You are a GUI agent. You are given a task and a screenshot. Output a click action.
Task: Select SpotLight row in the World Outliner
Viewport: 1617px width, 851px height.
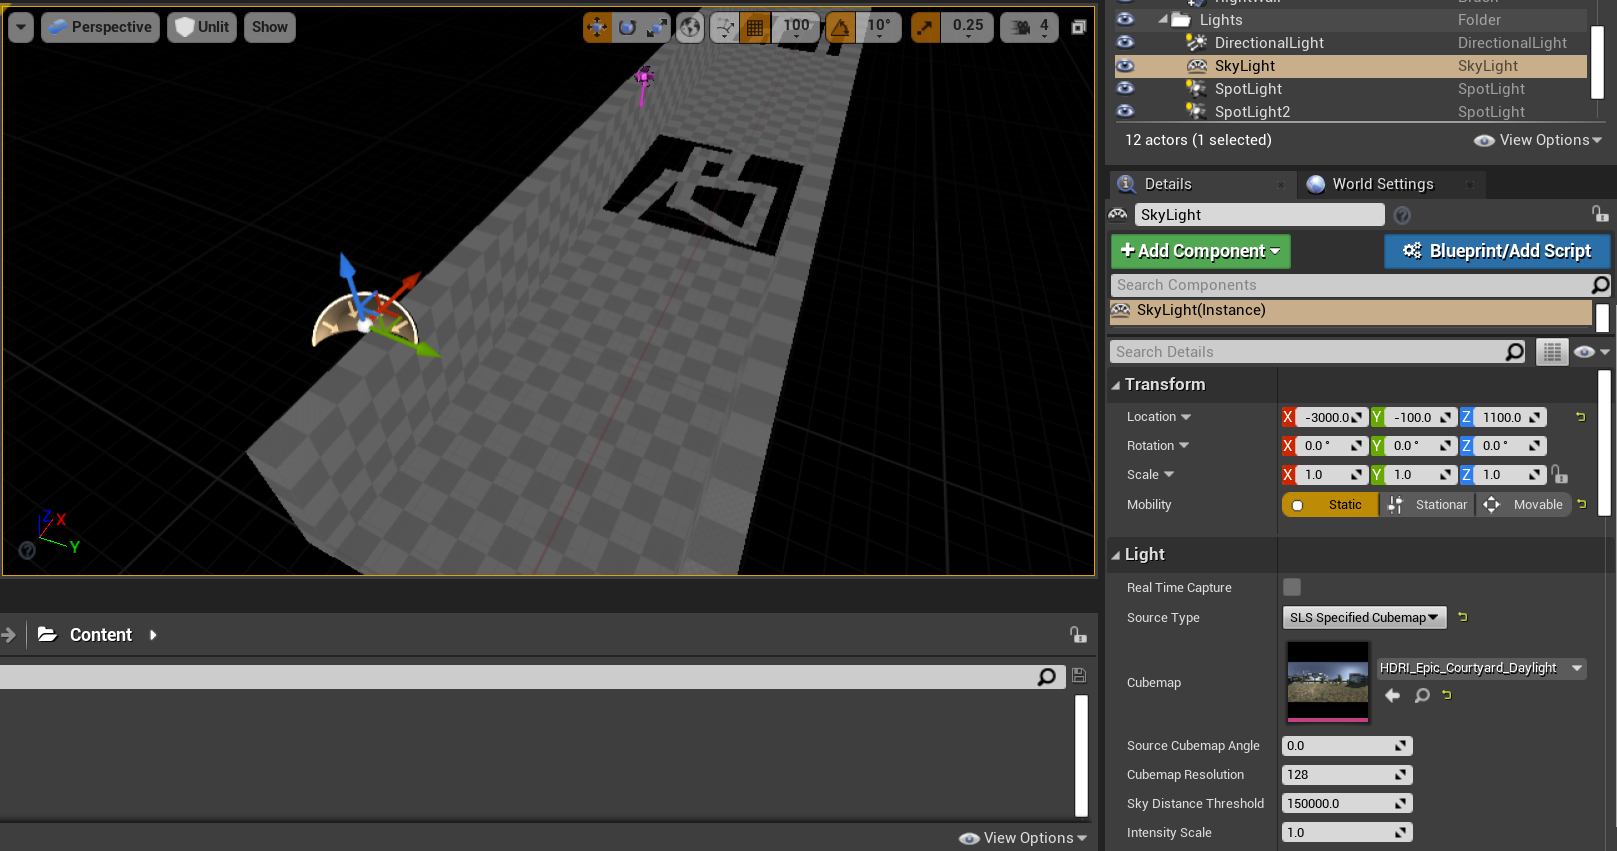coord(1350,89)
